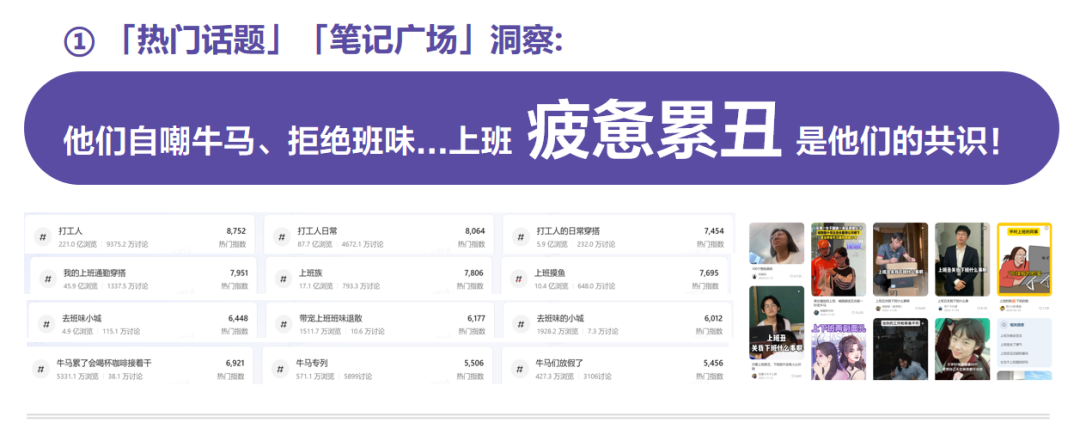Click the hot index value 8,064
Image resolution: width=1080 pixels, height=441 pixels.
(475, 232)
